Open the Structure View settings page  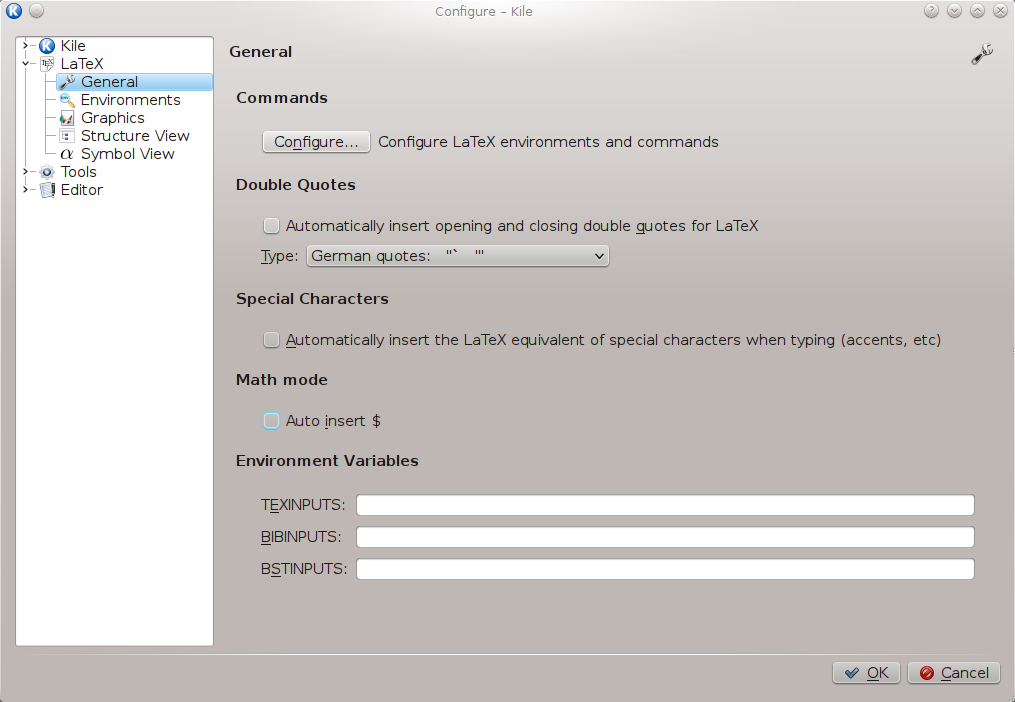135,136
